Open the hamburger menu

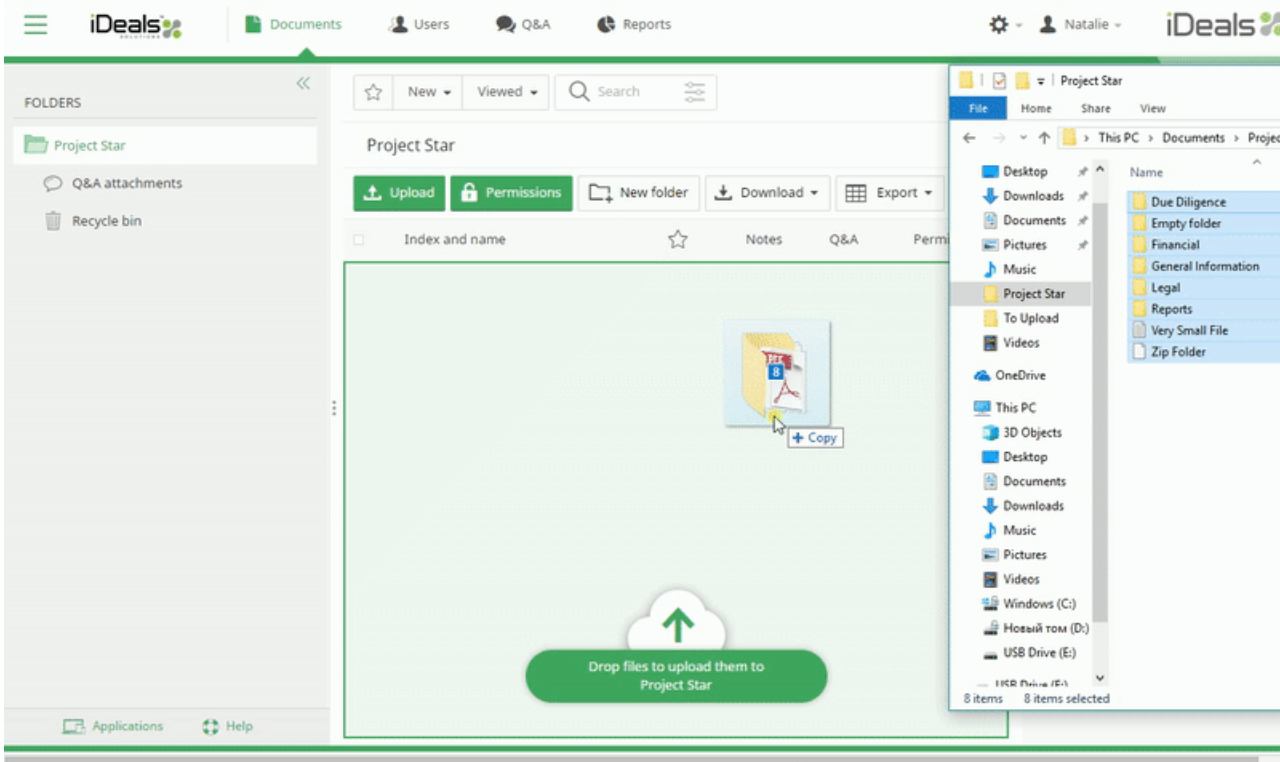click(x=36, y=23)
